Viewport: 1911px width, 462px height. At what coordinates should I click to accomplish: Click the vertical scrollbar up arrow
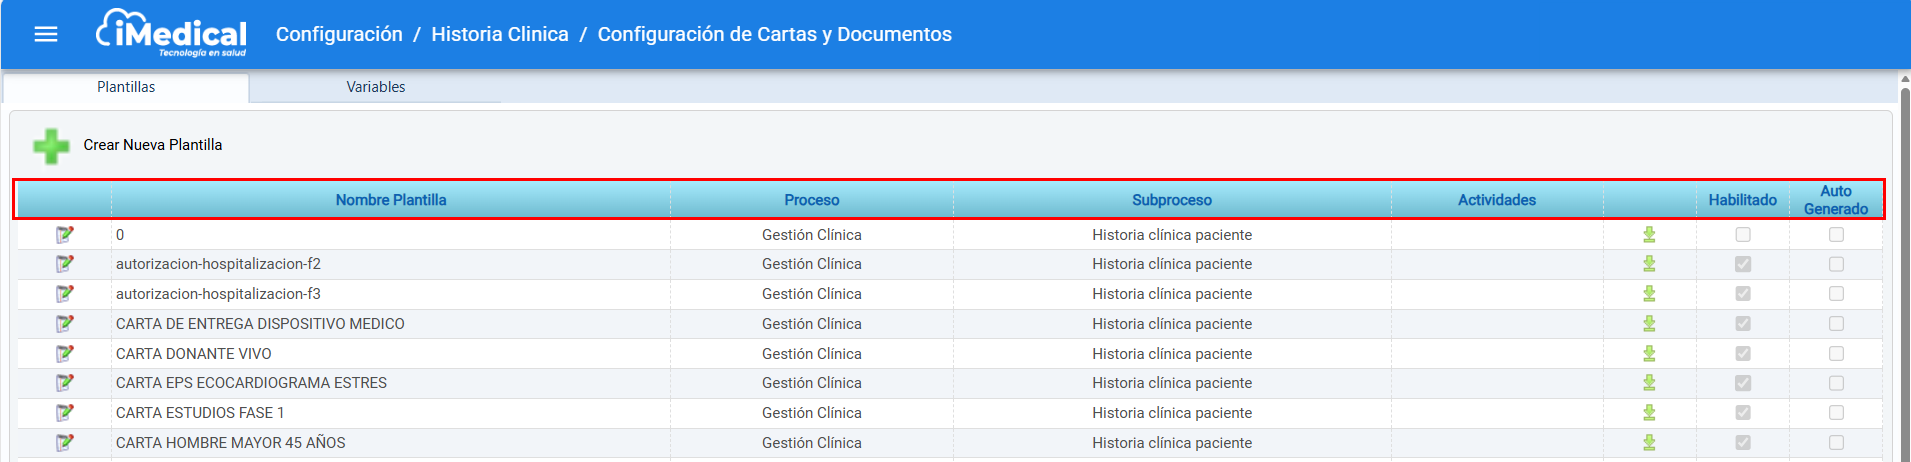1904,79
